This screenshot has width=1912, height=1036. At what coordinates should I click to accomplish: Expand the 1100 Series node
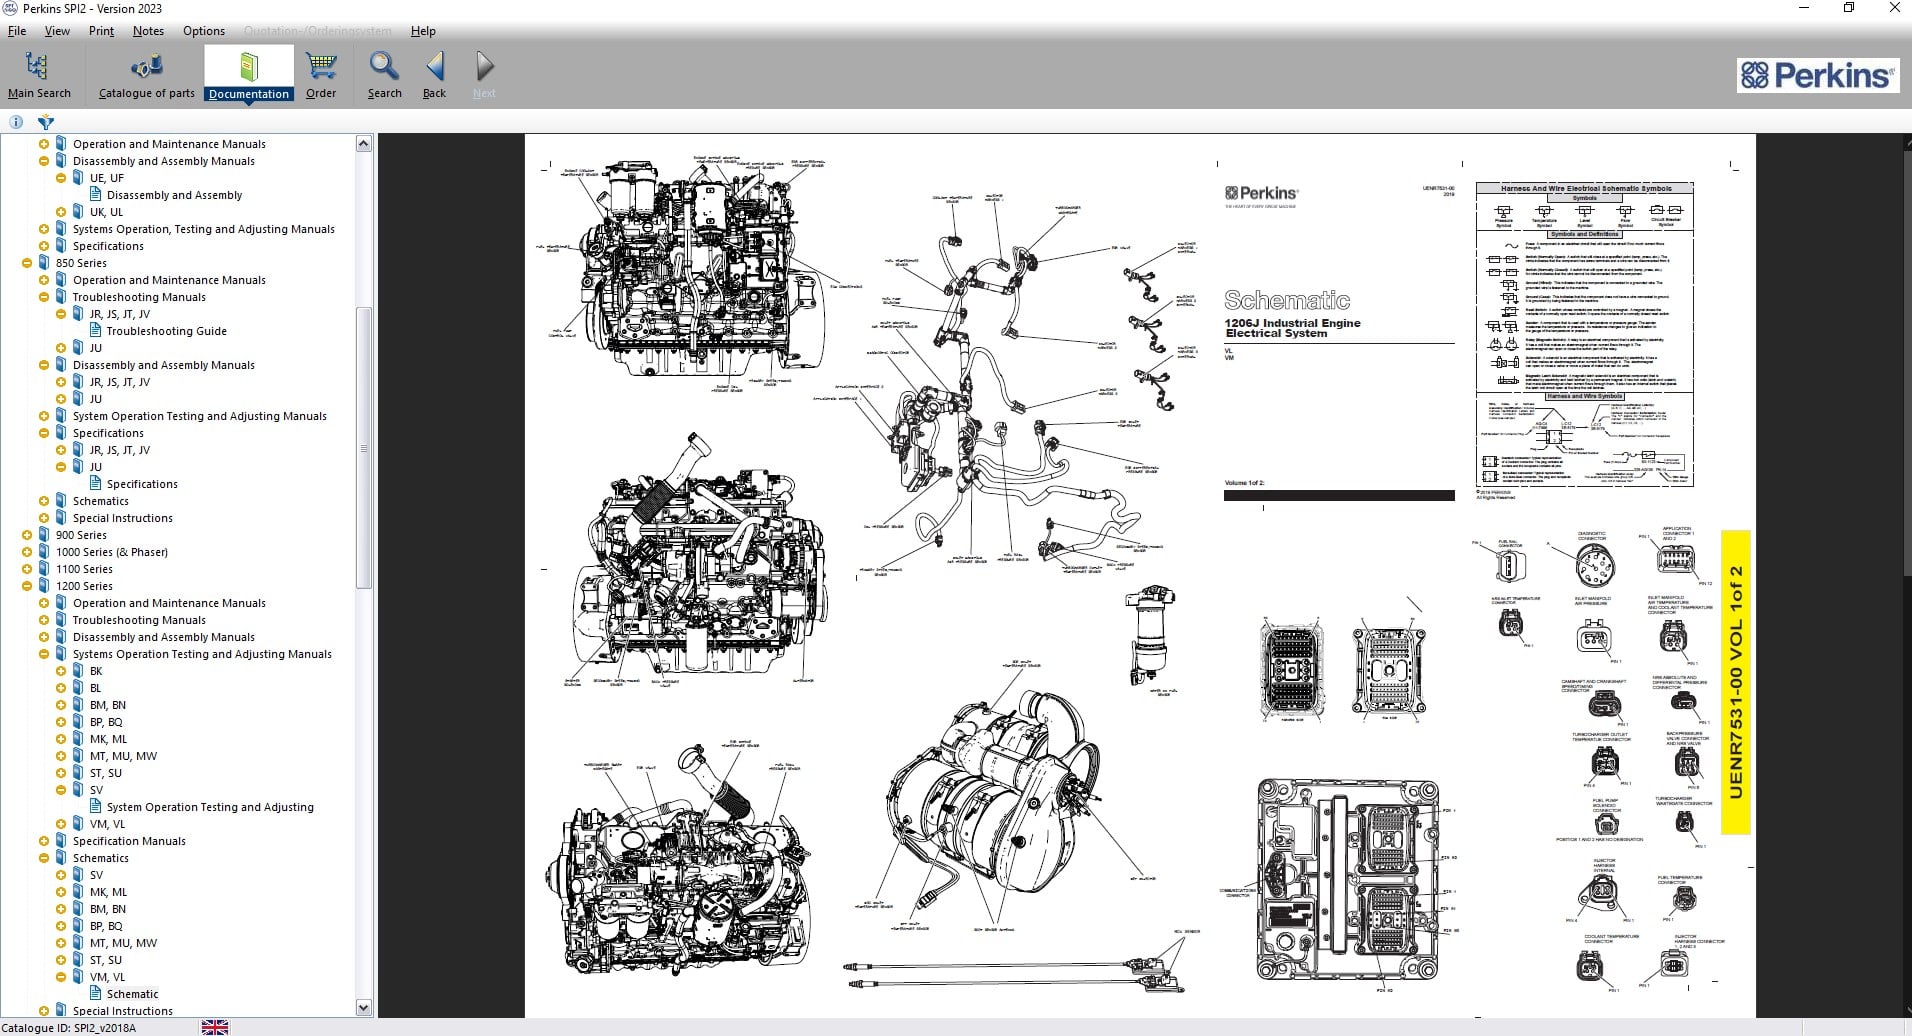pyautogui.click(x=27, y=569)
